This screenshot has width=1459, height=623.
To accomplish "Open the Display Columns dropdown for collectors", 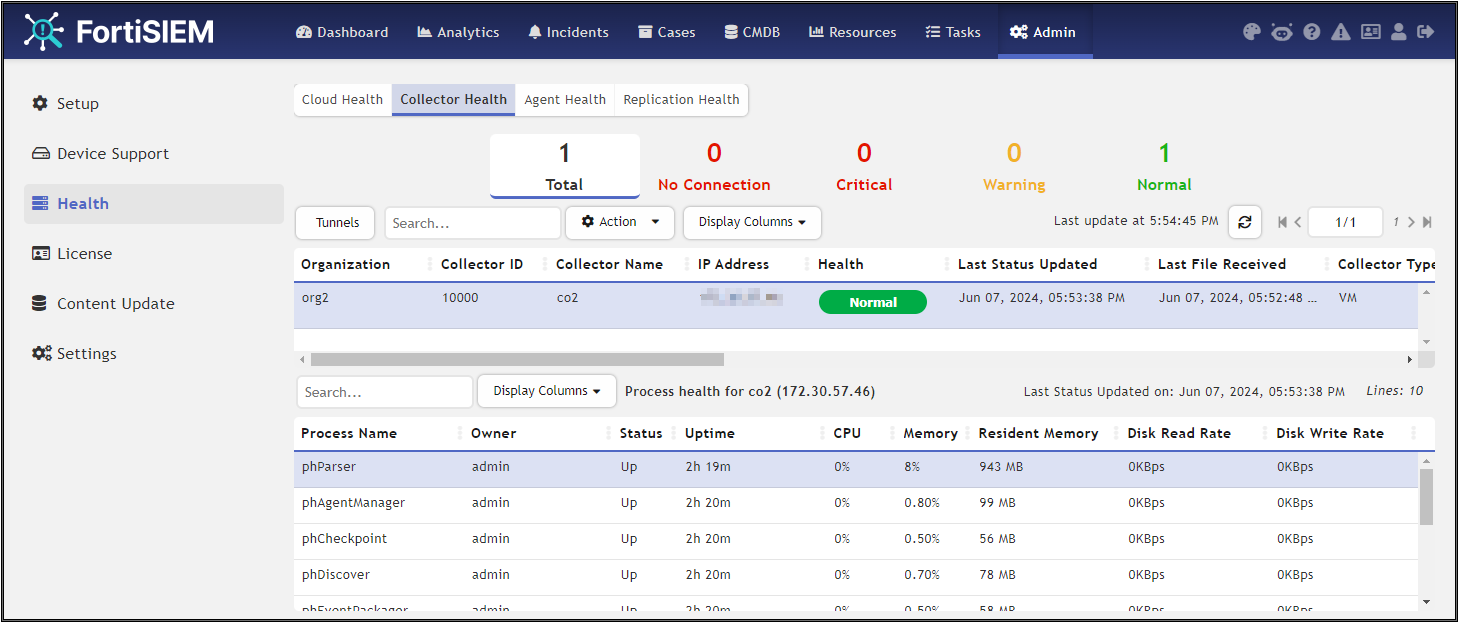I will click(x=751, y=222).
